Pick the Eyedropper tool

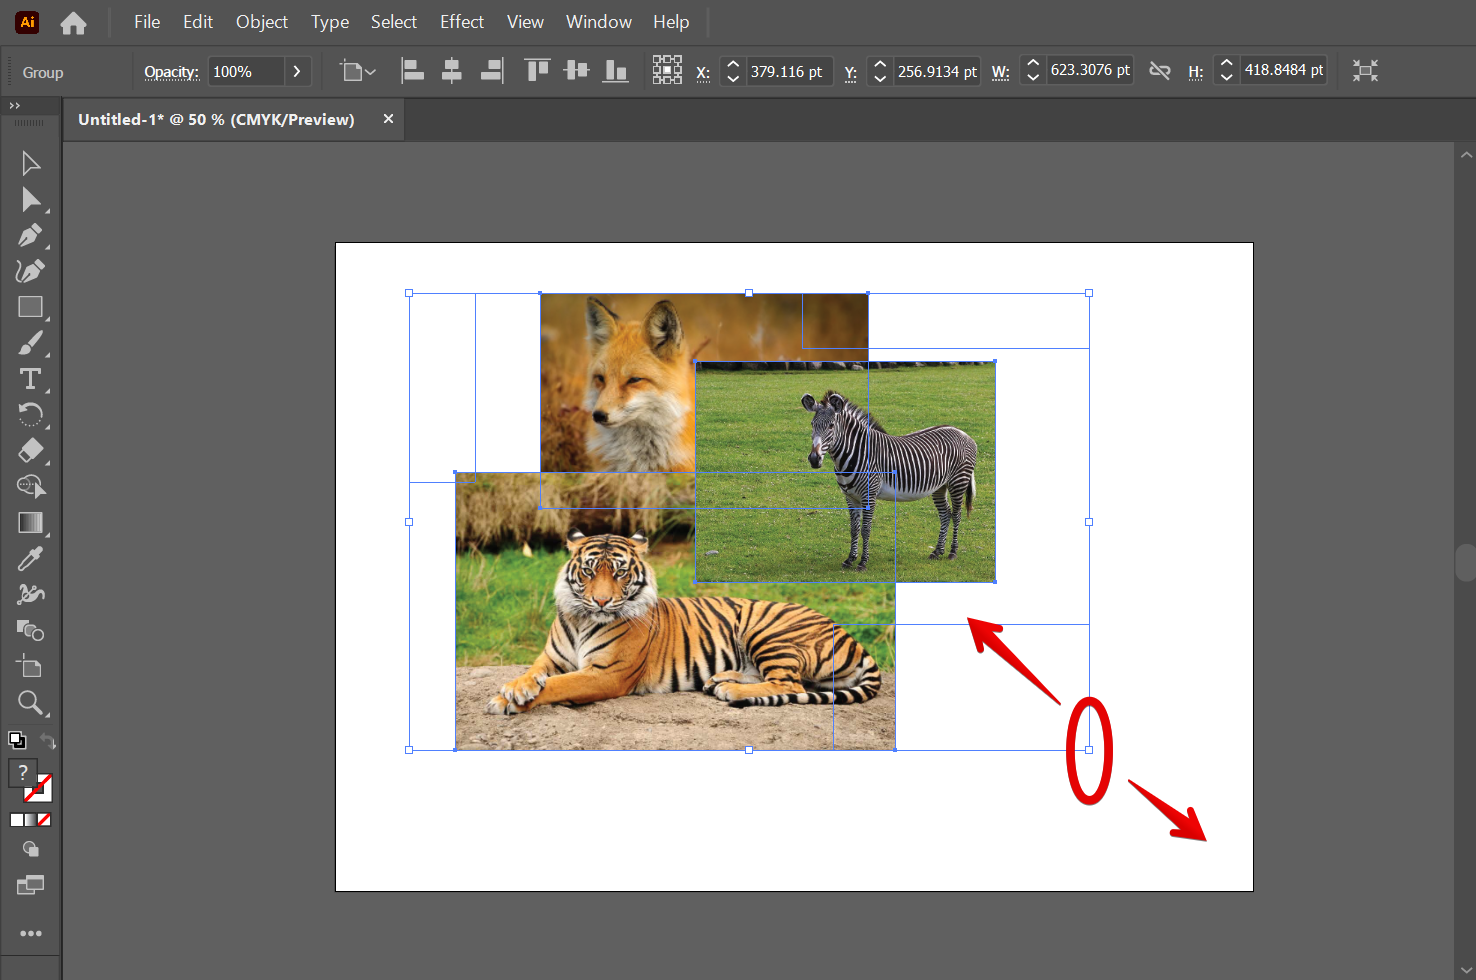30,559
